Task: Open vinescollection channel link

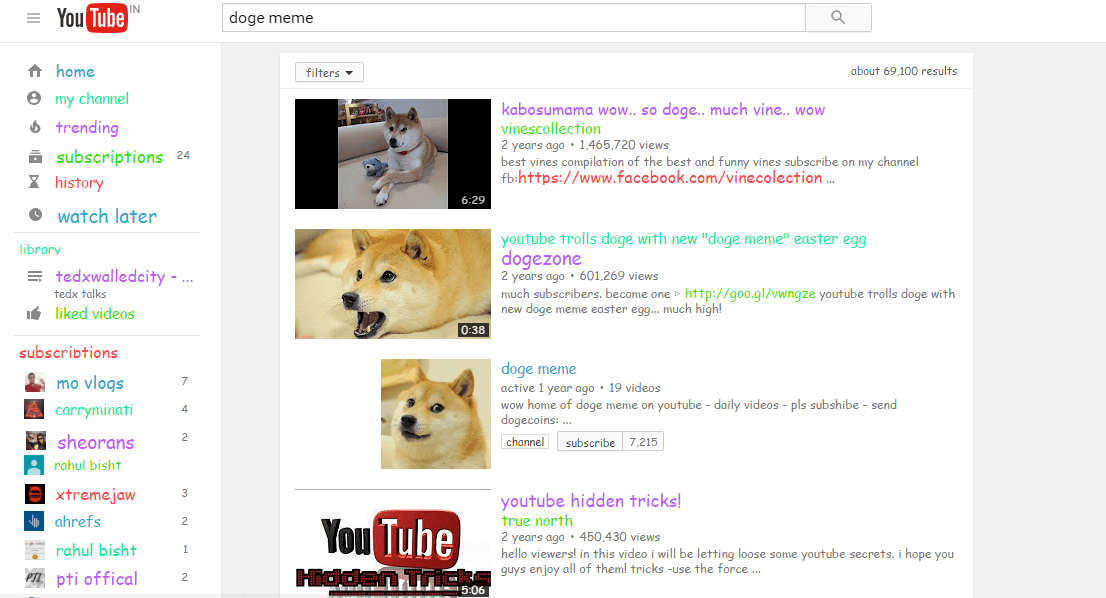Action: tap(551, 128)
